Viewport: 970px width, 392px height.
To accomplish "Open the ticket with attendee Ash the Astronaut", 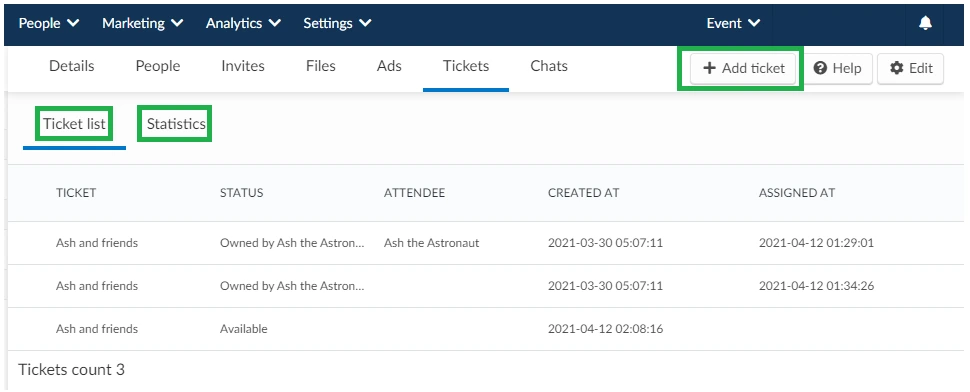I will pos(486,243).
